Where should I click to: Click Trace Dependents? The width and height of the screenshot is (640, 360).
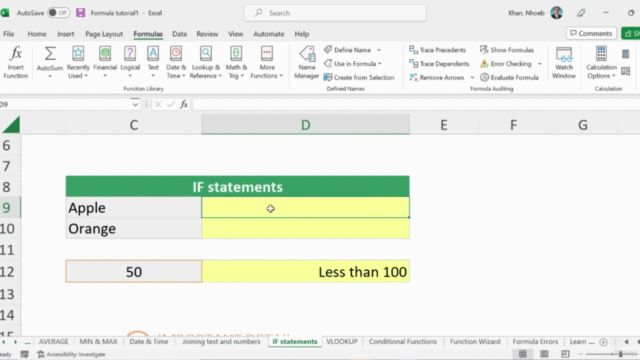click(439, 64)
